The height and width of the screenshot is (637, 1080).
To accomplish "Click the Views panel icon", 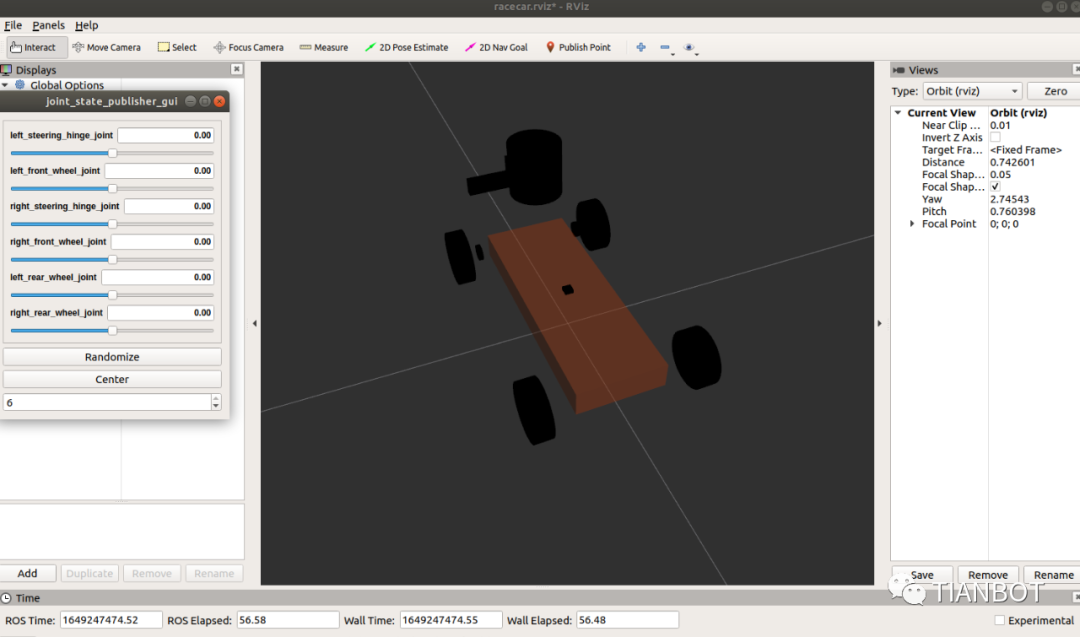I will click(x=898, y=70).
